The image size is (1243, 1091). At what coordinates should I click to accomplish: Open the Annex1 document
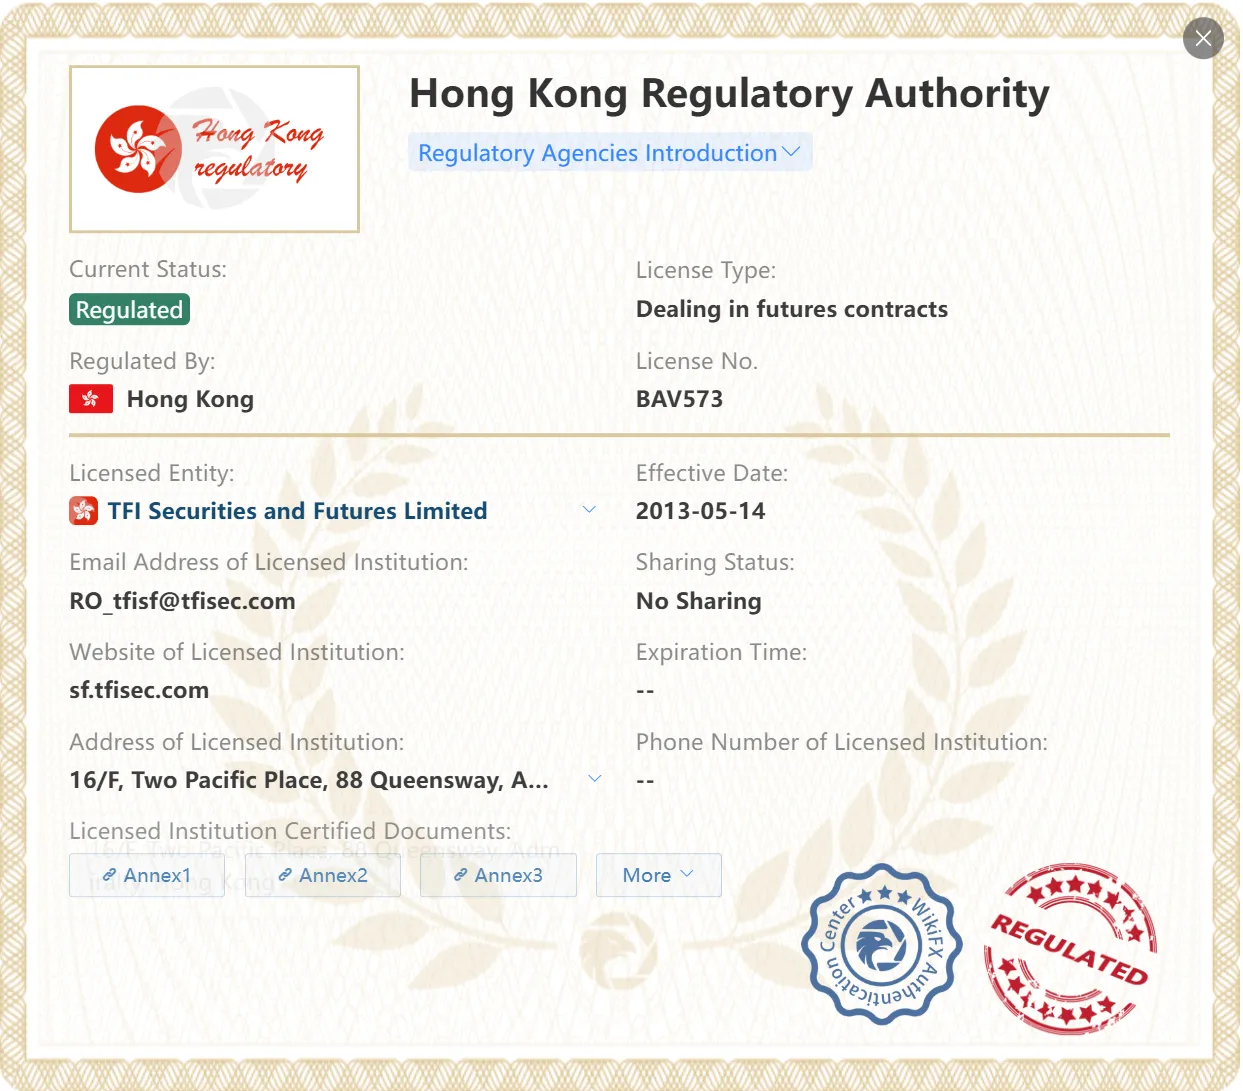147,875
